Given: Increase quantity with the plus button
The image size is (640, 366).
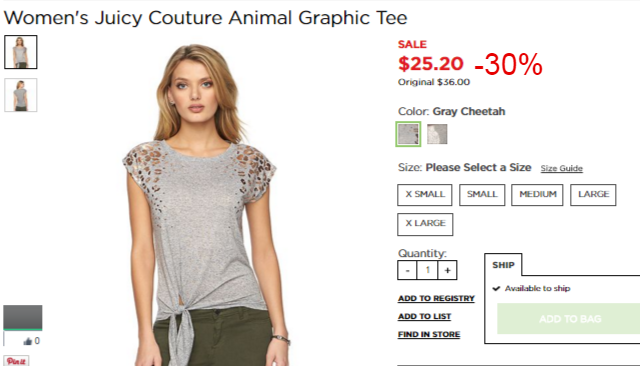Looking at the screenshot, I should point(447,270).
